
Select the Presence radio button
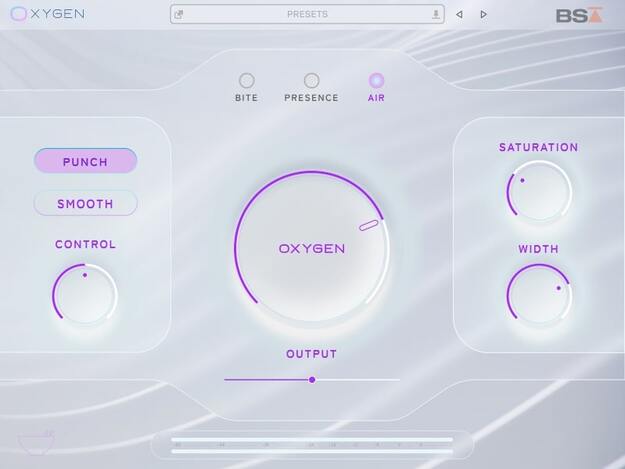click(311, 80)
